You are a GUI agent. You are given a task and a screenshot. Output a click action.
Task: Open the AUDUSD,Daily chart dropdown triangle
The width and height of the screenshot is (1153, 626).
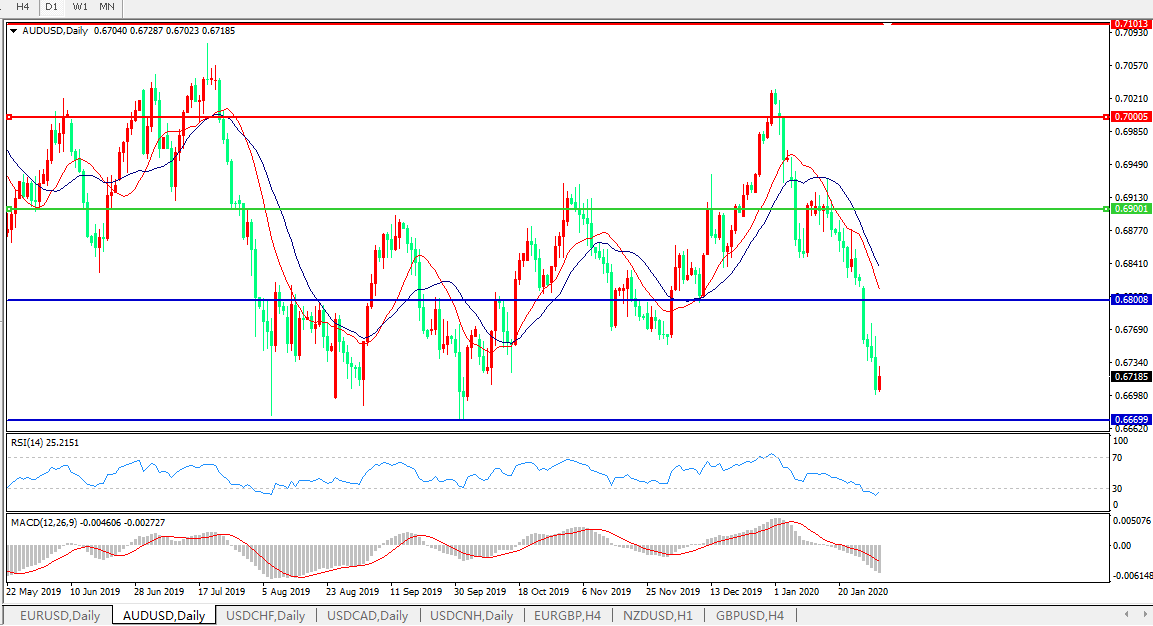point(13,31)
